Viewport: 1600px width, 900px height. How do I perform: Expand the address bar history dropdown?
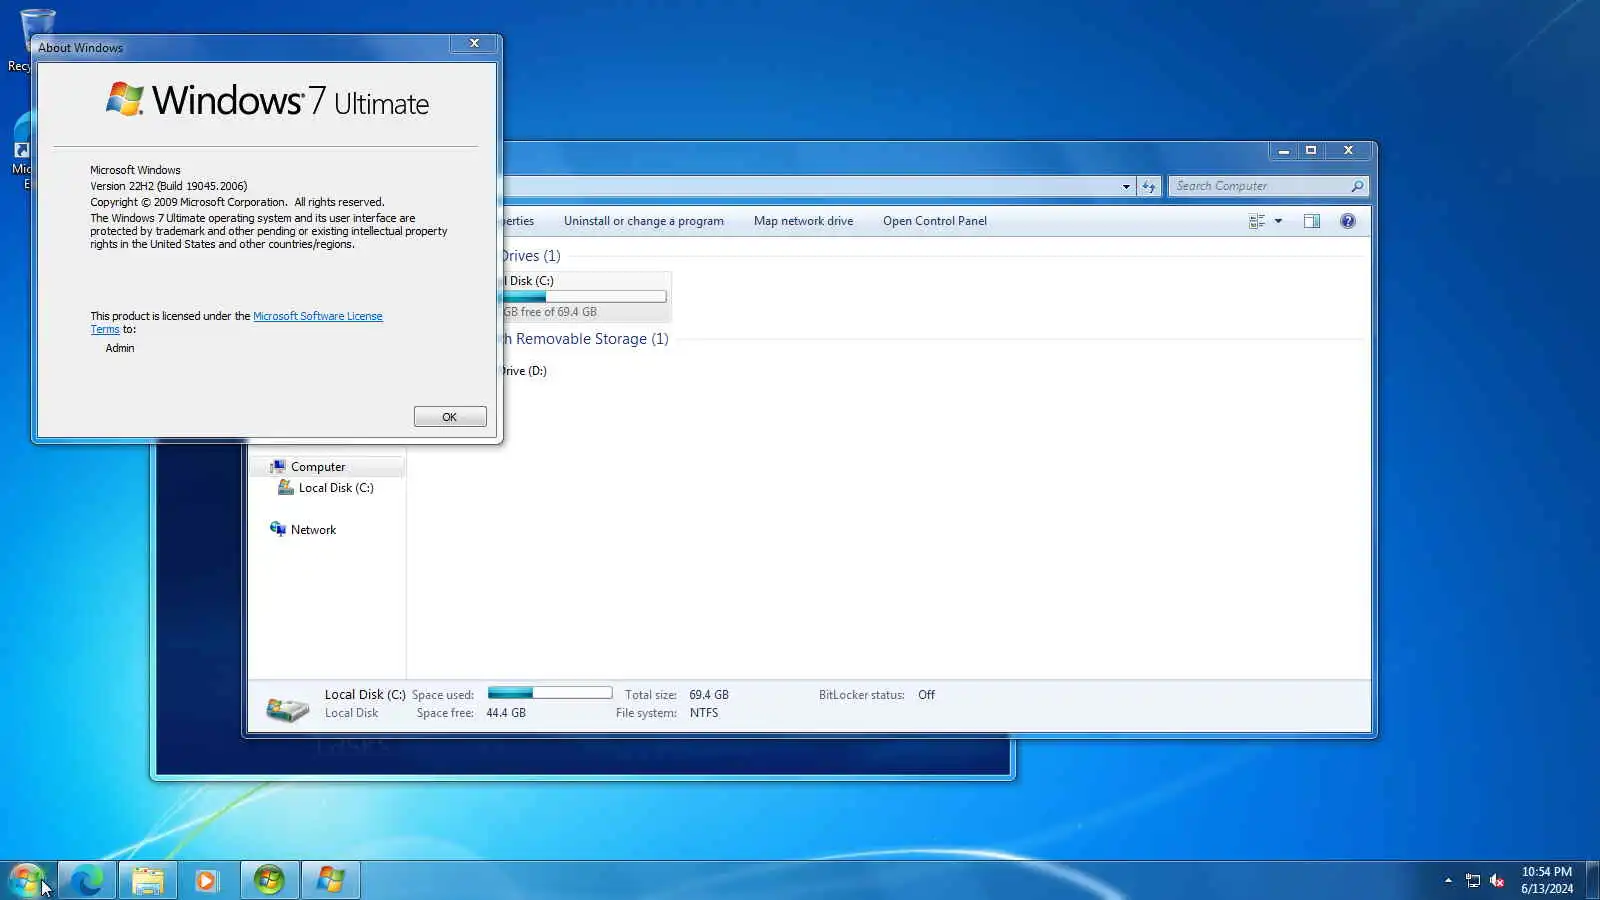click(x=1126, y=186)
